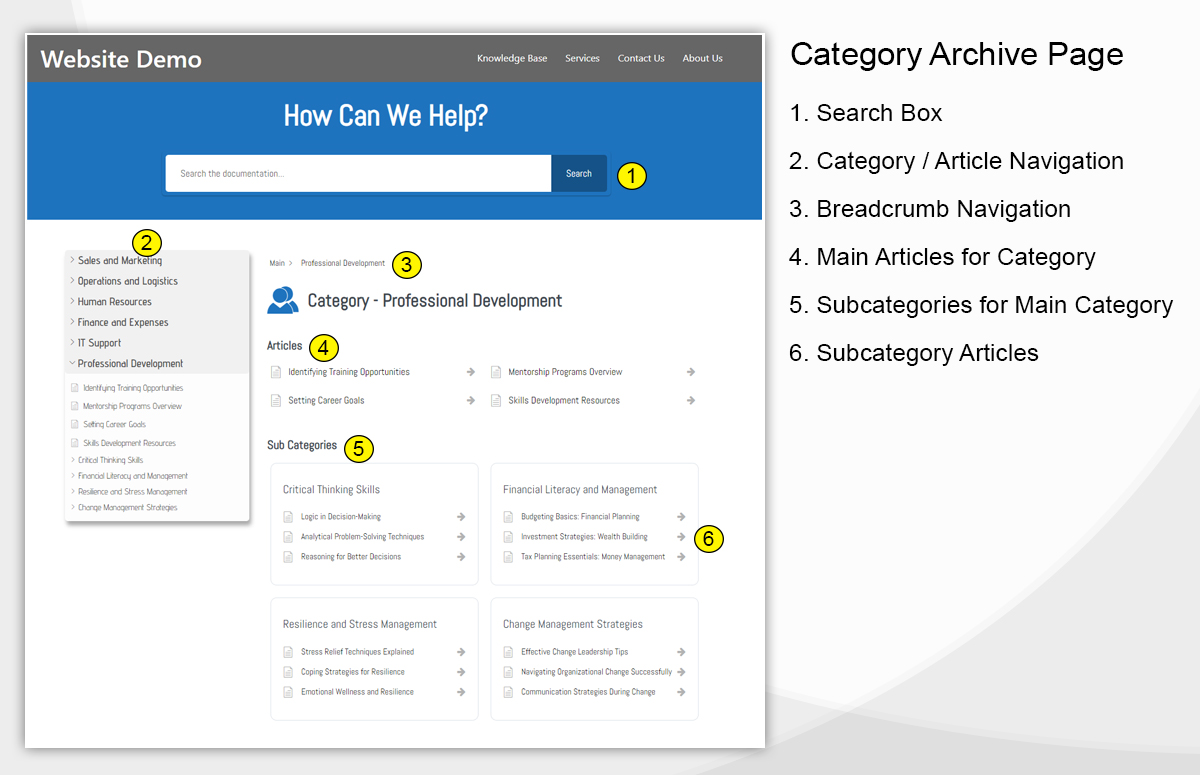
Task: Click document icon for Budgeting Basics article
Action: 508,517
